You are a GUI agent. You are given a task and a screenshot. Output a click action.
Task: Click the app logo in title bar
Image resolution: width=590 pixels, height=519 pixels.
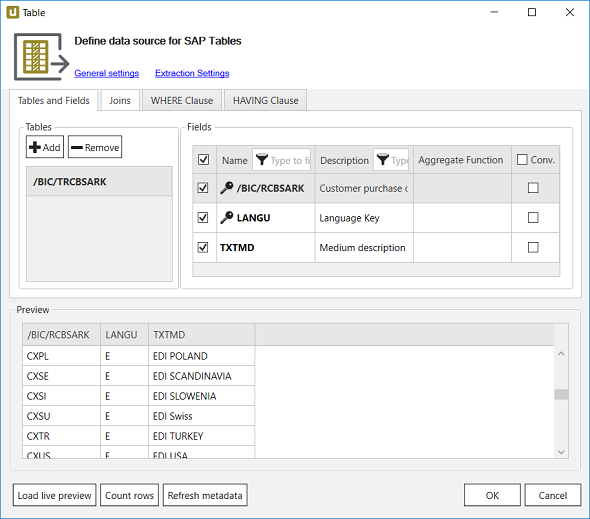[12, 12]
